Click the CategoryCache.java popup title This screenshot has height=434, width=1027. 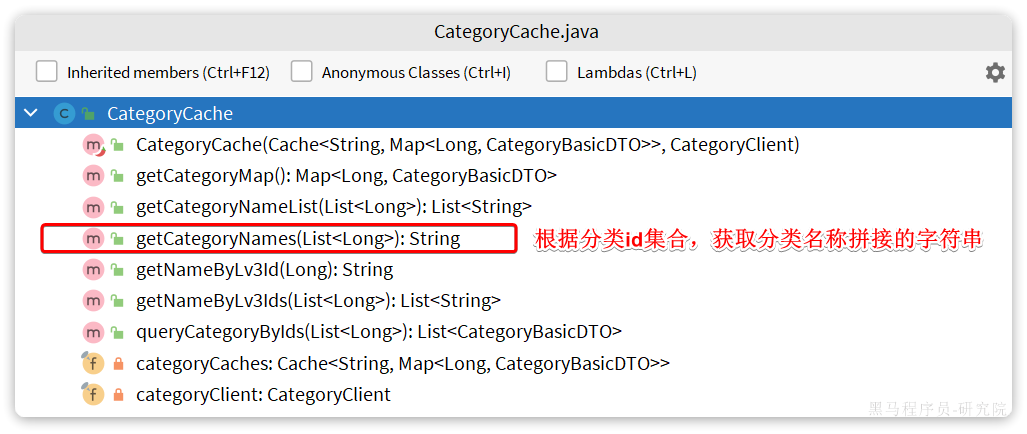516,32
